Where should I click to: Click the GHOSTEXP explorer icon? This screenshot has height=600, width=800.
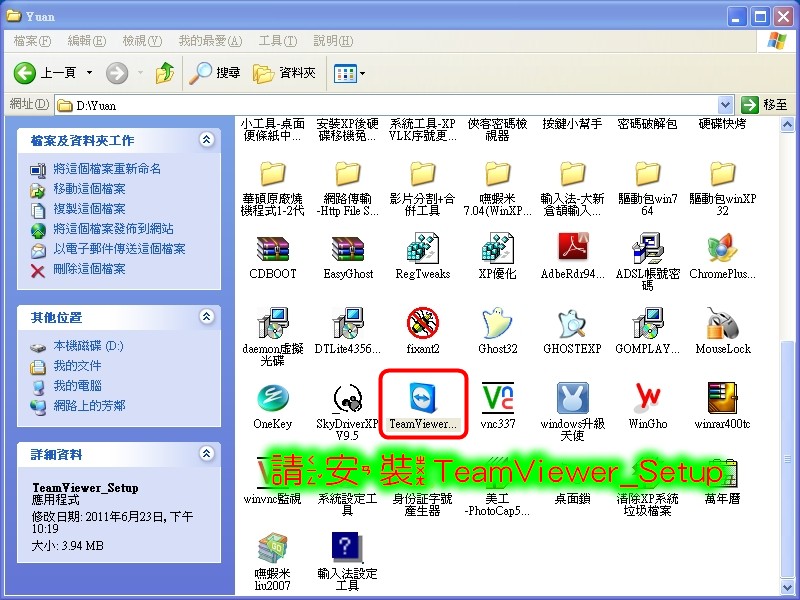572,323
